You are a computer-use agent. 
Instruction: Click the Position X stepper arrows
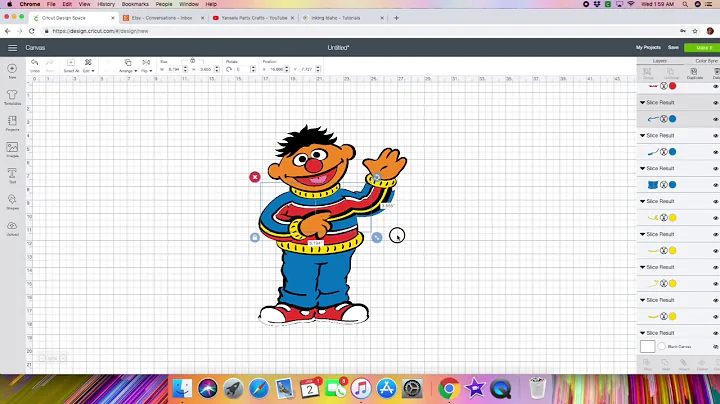287,69
